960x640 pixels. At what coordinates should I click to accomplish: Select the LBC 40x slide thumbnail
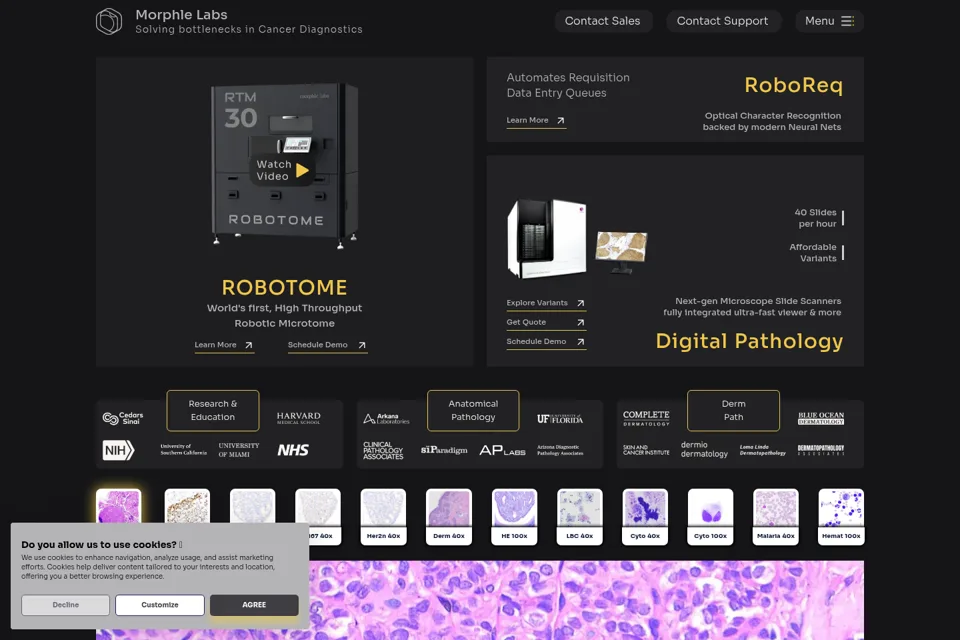click(580, 516)
